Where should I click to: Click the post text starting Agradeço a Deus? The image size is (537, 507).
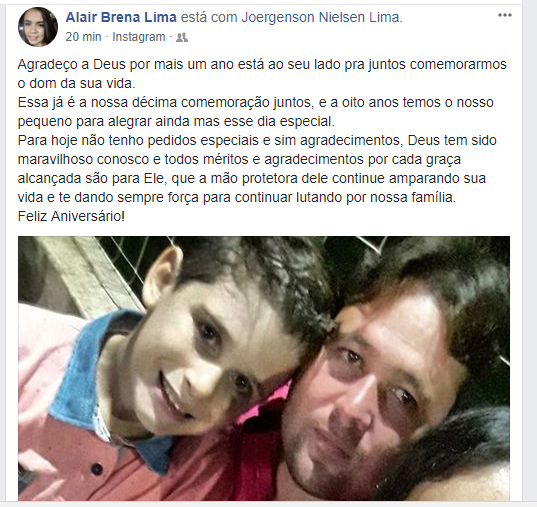point(262,140)
